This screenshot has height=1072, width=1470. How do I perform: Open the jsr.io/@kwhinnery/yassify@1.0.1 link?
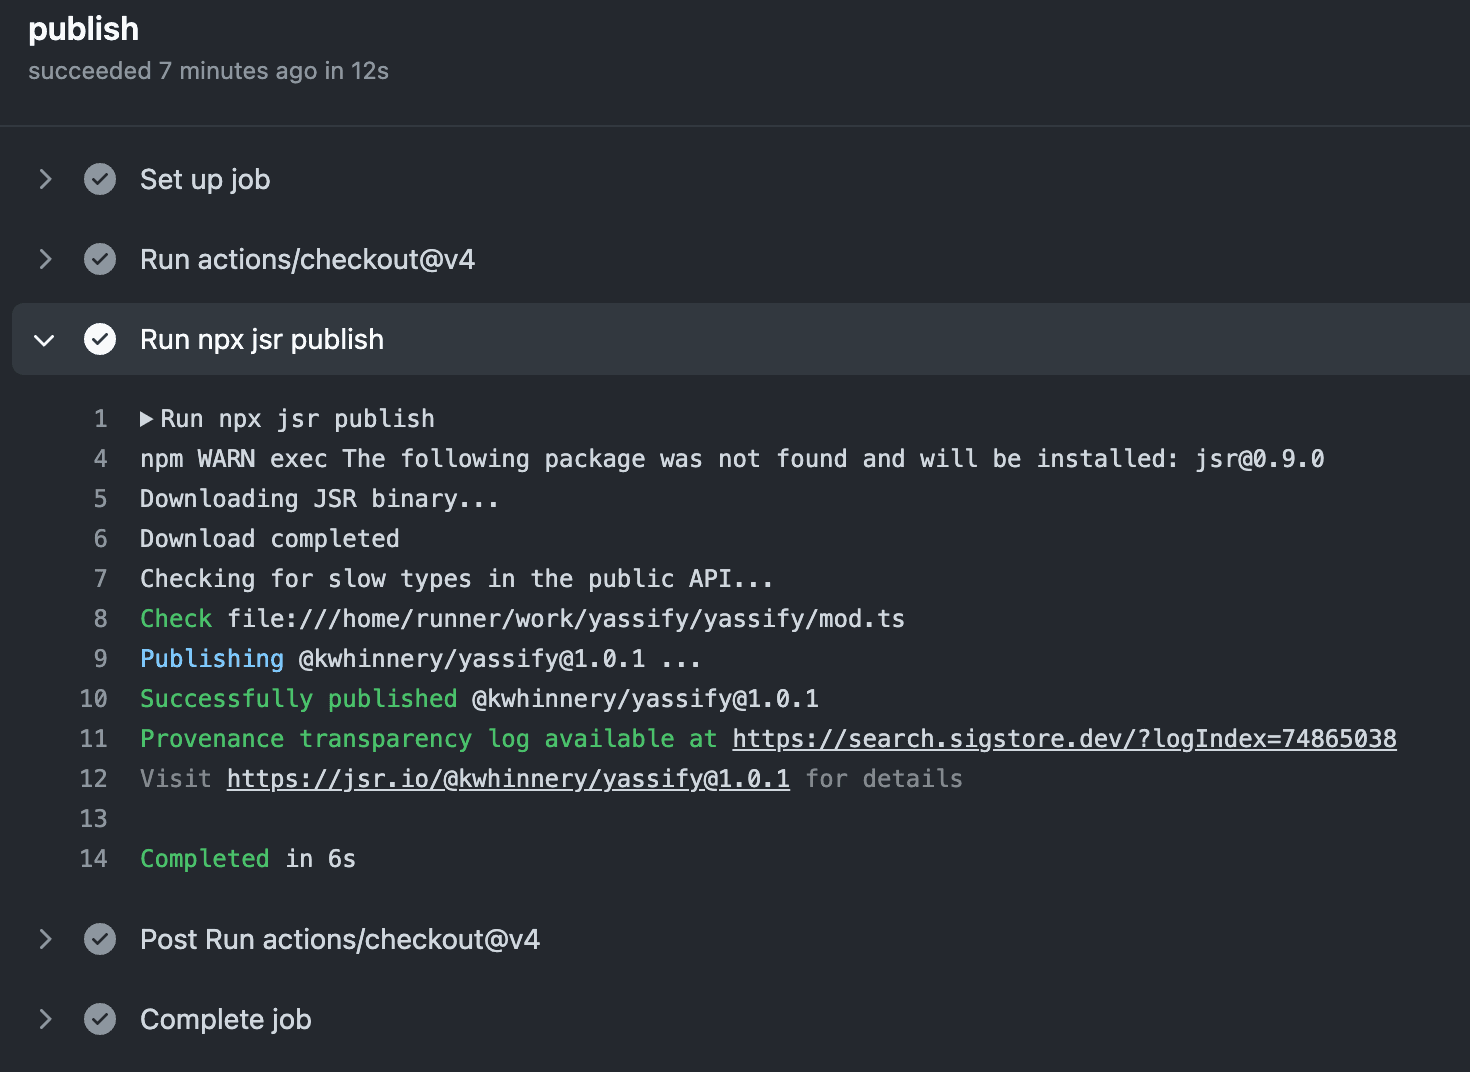pyautogui.click(x=508, y=779)
